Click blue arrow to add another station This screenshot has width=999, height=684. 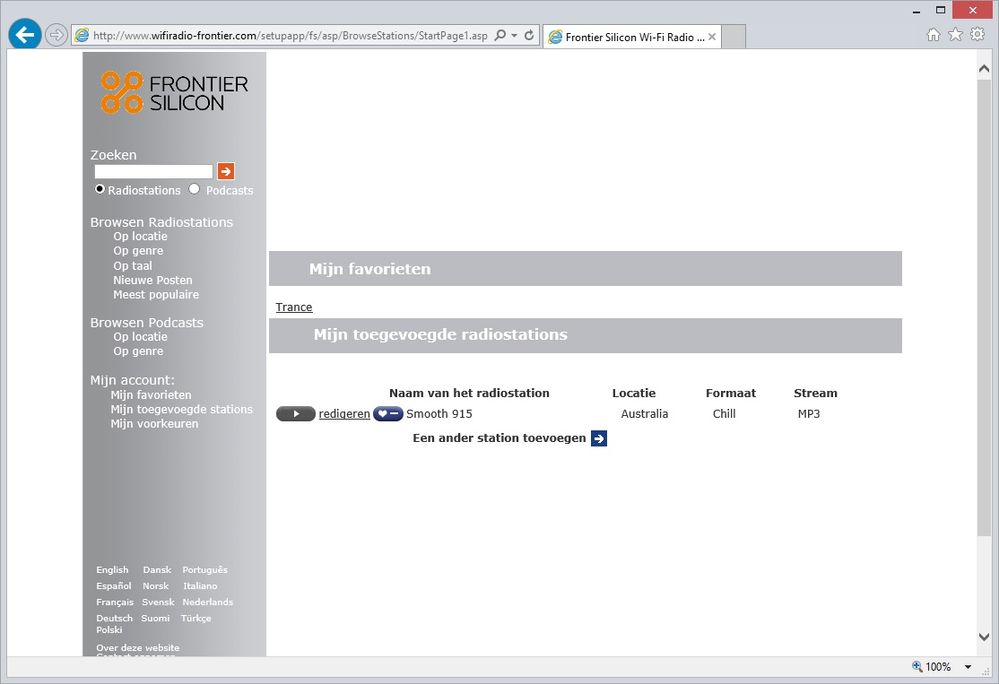[x=599, y=438]
